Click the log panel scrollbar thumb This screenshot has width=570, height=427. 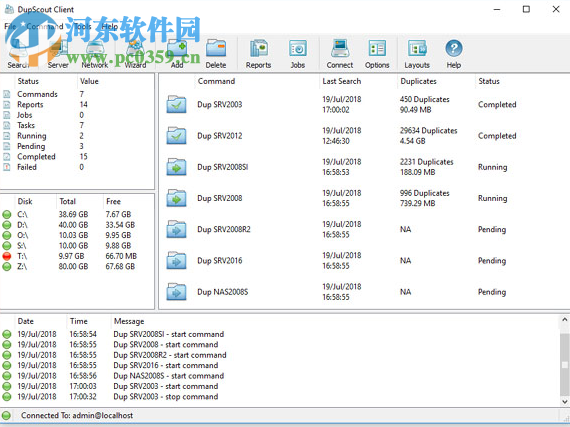[564, 365]
